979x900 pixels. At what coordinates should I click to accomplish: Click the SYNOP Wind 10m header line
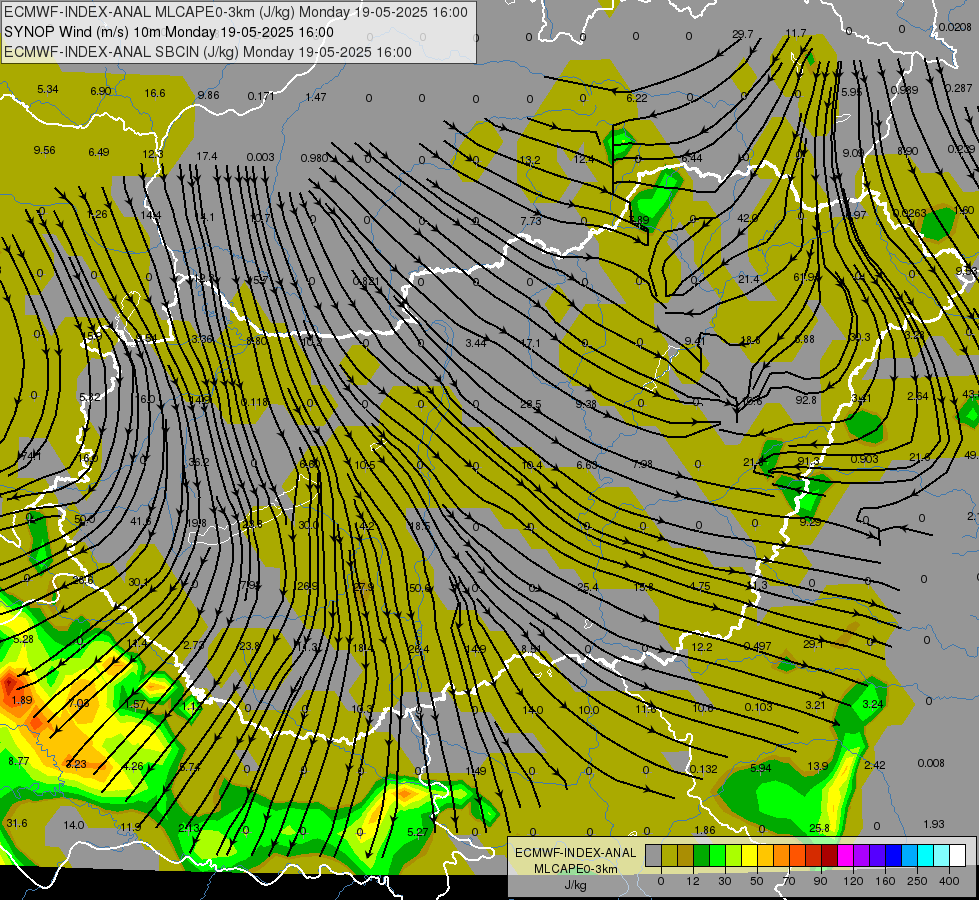[169, 32]
